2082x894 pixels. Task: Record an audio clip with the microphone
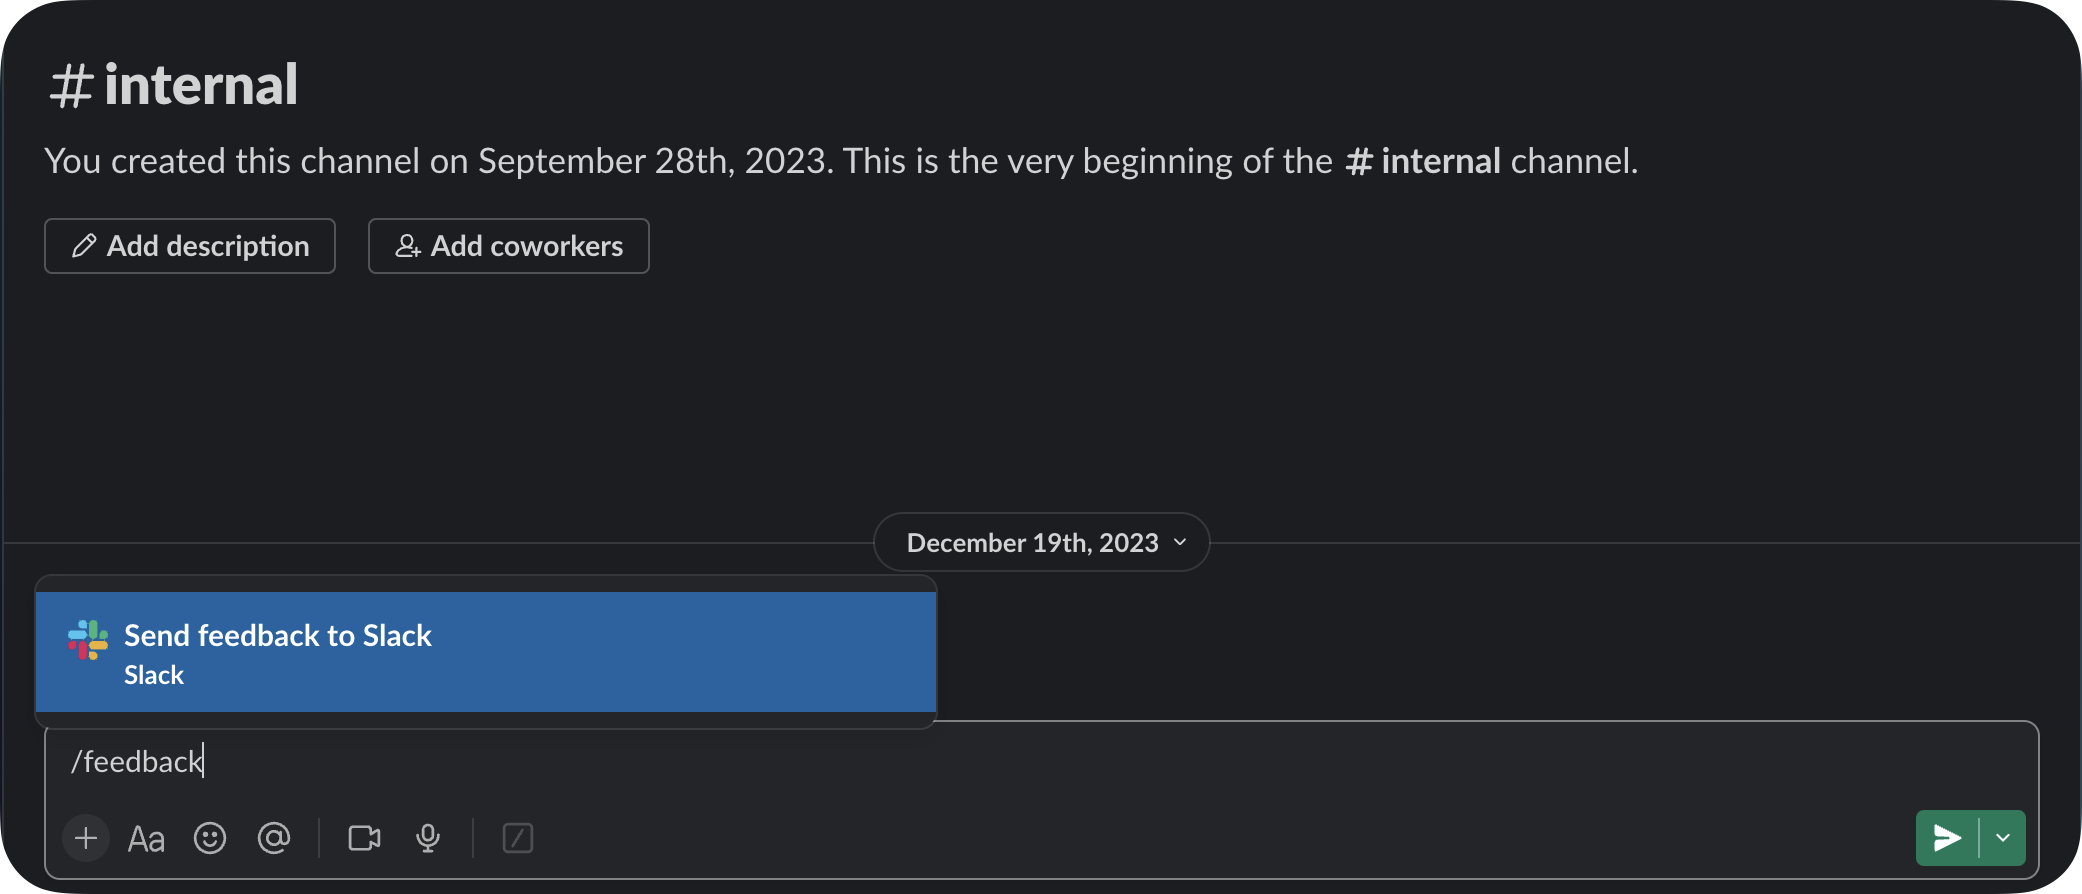point(427,838)
